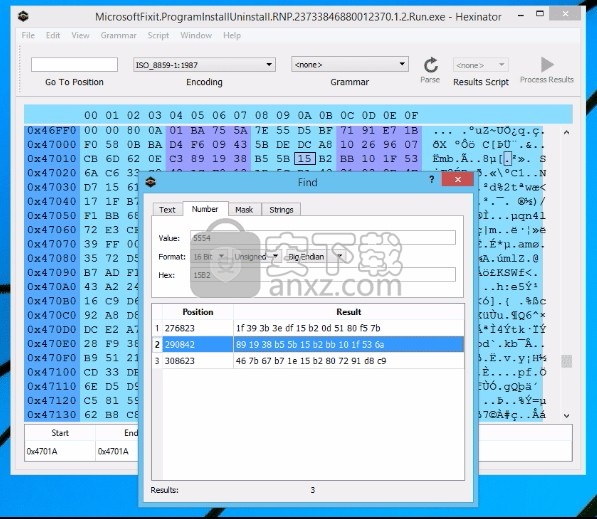Image resolution: width=597 pixels, height=519 pixels.
Task: Open the Script menu
Action: pyautogui.click(x=158, y=35)
